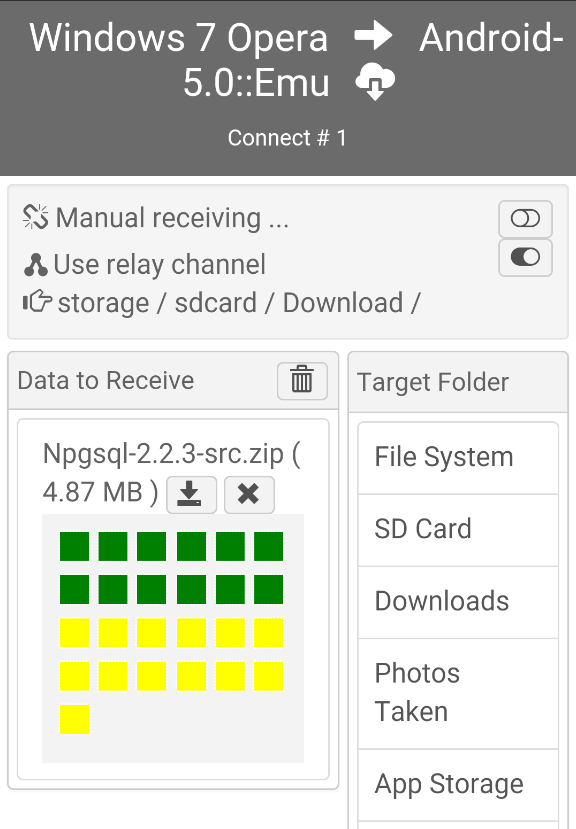Open the storage / sdcard / Download / path
Screen dimensions: 576x829
(x=239, y=303)
